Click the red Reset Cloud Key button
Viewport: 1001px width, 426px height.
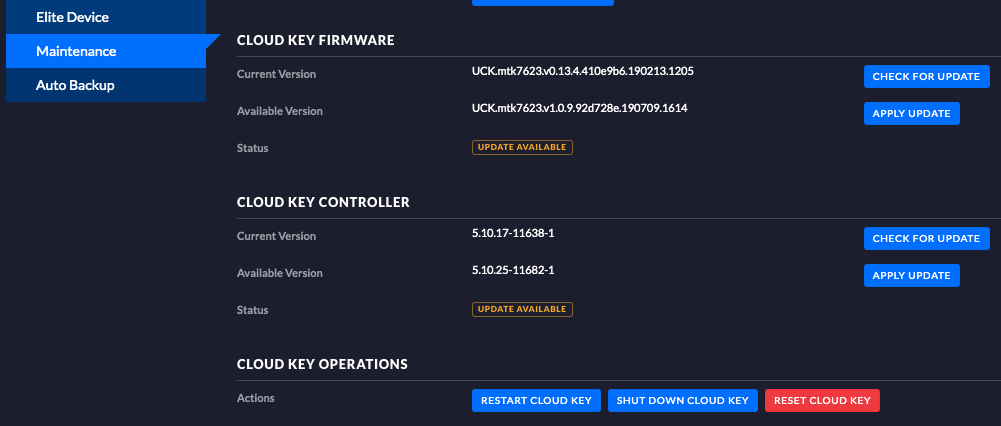point(822,401)
